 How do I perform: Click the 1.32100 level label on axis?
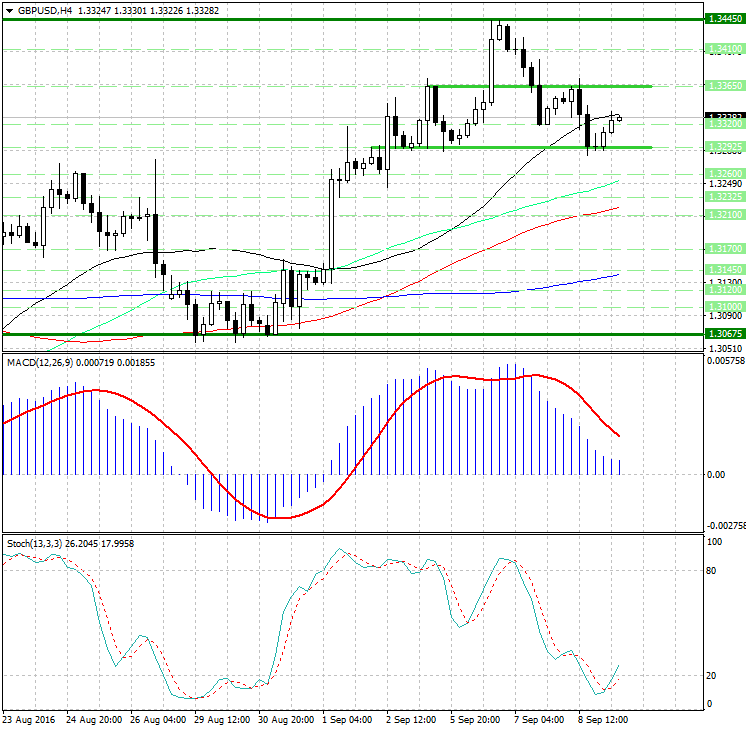click(x=723, y=215)
